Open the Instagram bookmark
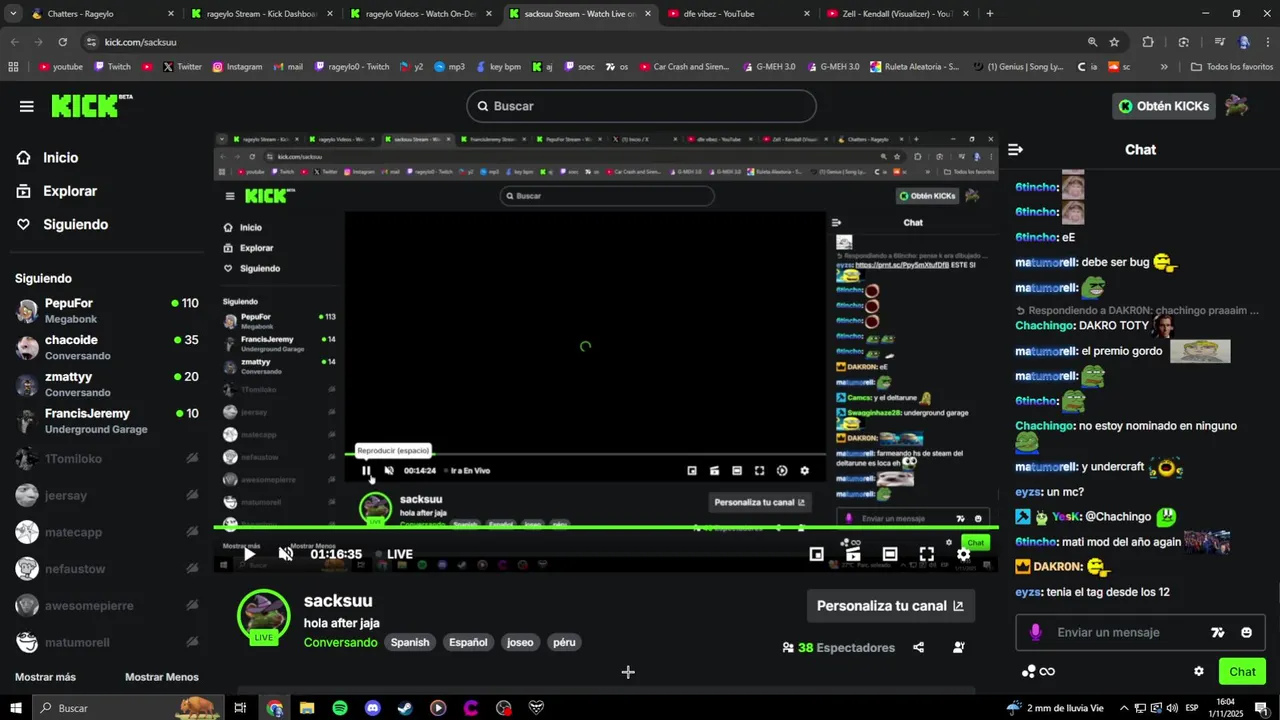 click(237, 67)
